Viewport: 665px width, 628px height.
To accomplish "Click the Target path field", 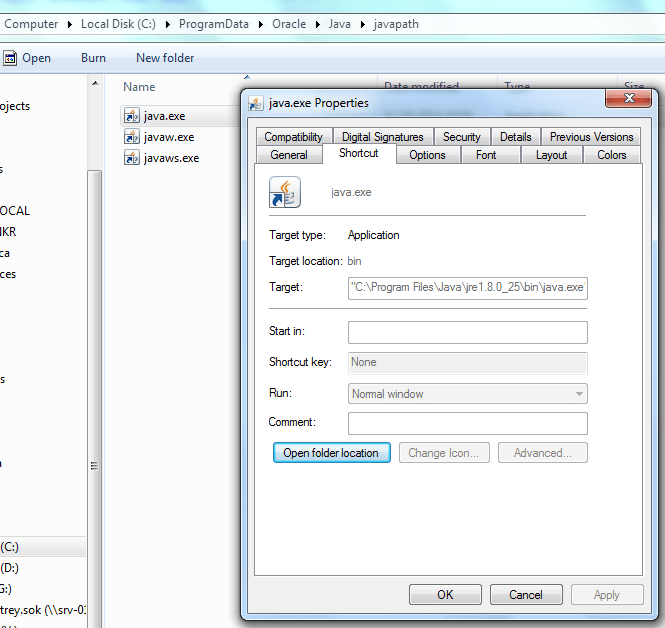I will pyautogui.click(x=468, y=288).
